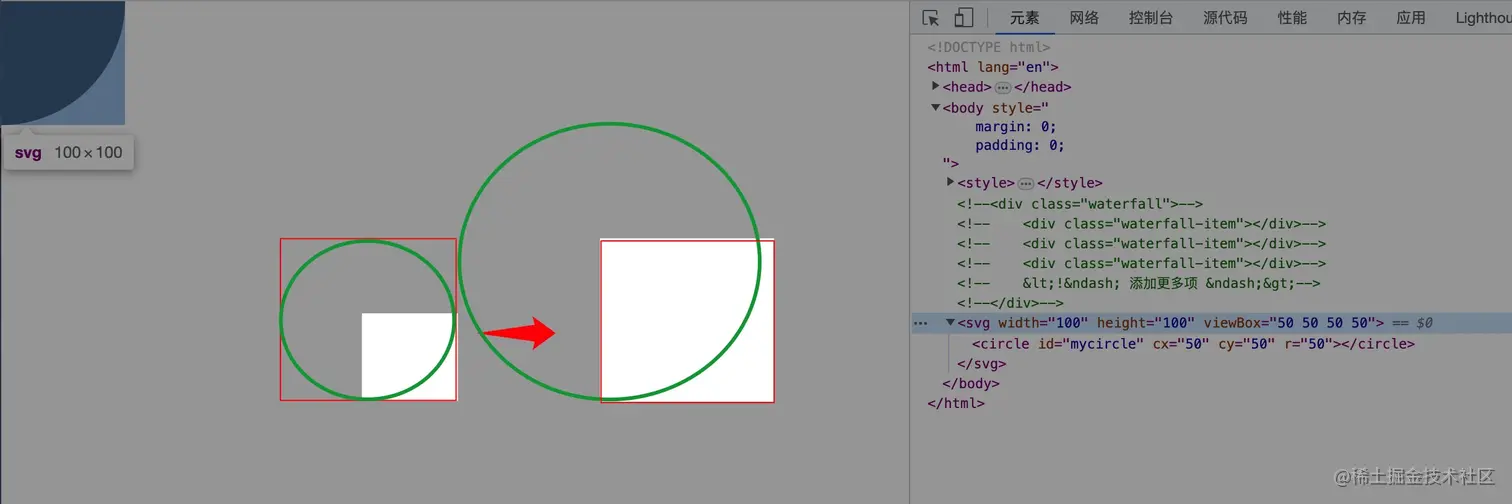Select the <!DOCTYPE html> line

point(989,47)
